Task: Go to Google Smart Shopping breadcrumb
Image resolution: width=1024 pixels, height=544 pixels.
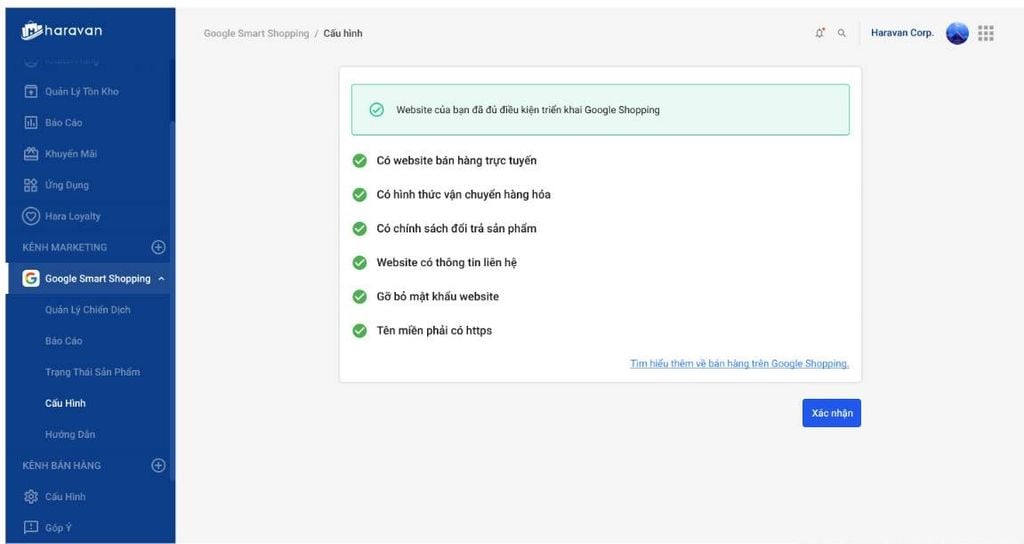Action: (x=256, y=33)
